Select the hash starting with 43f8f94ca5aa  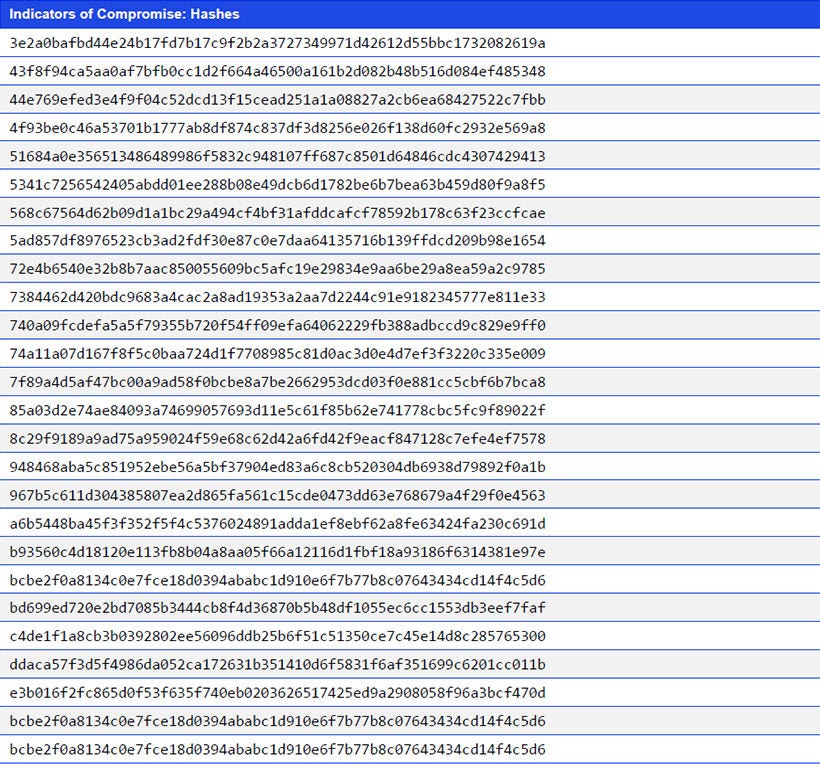278,71
